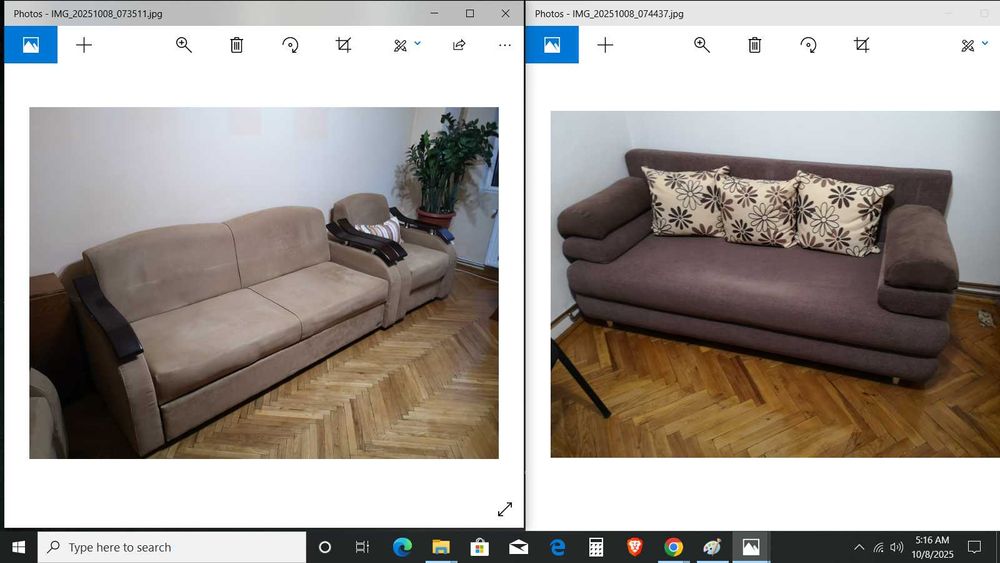Image resolution: width=1000 pixels, height=563 pixels.
Task: Crop the image in left Photos window
Action: (343, 45)
